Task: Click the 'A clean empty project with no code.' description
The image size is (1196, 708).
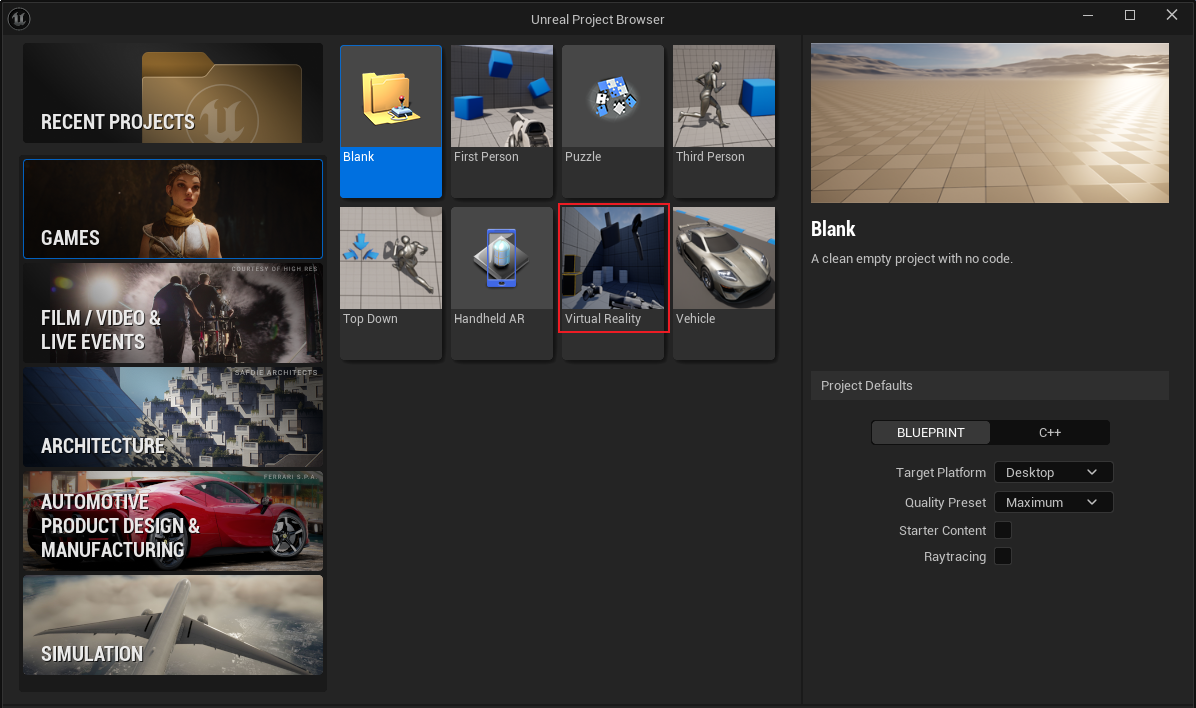Action: click(x=911, y=259)
